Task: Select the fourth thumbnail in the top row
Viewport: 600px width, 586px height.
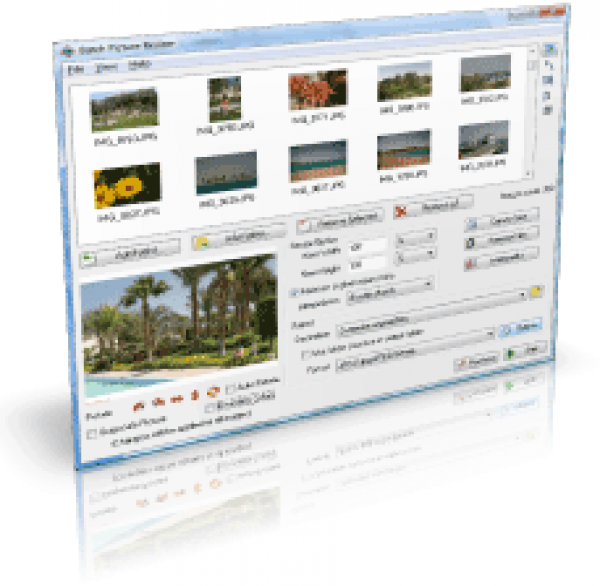Action: pyautogui.click(x=404, y=82)
